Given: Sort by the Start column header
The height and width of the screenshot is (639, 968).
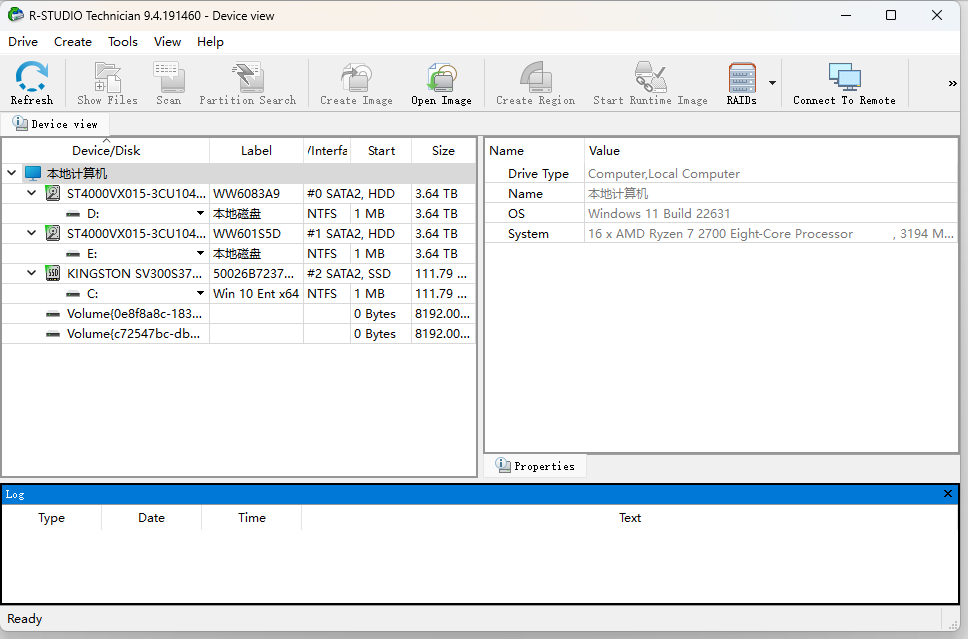Looking at the screenshot, I should pyautogui.click(x=382, y=151).
